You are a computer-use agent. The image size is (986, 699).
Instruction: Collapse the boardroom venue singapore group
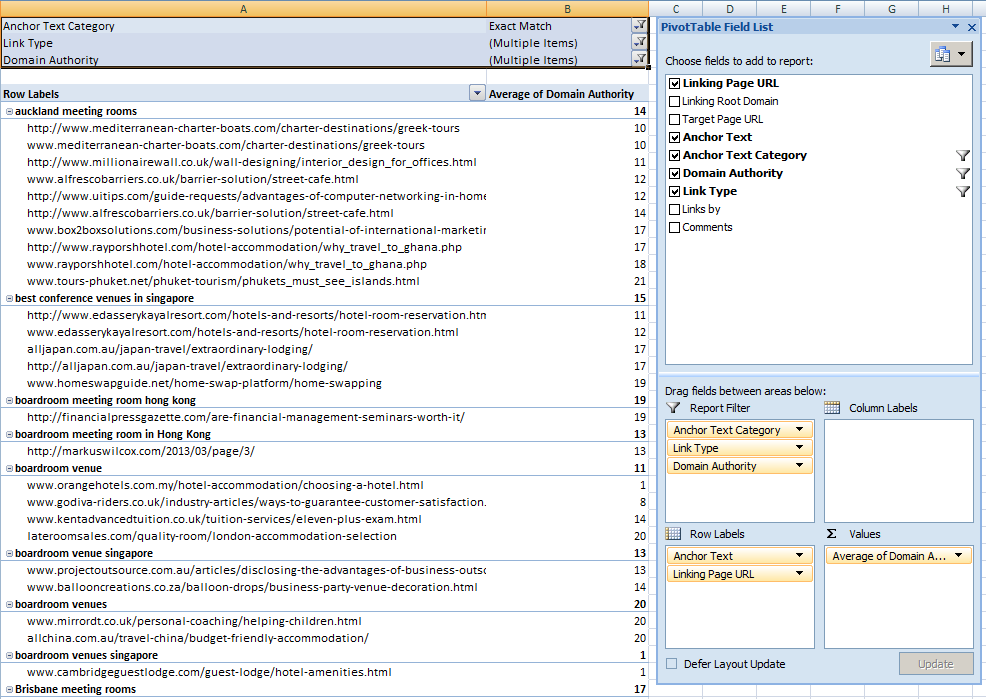9,553
